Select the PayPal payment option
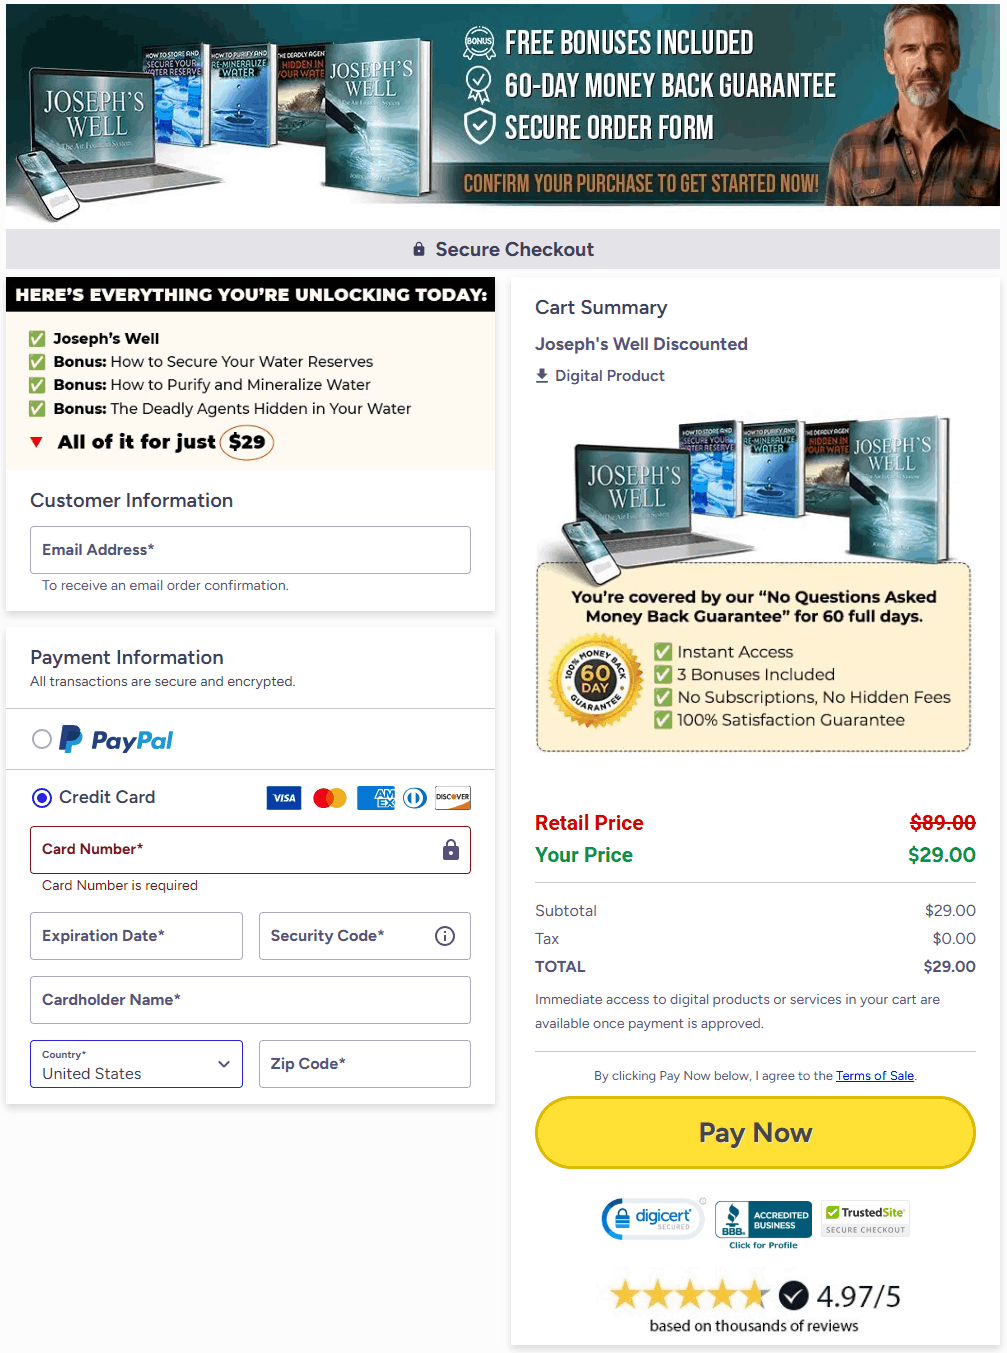1007x1353 pixels. 42,740
